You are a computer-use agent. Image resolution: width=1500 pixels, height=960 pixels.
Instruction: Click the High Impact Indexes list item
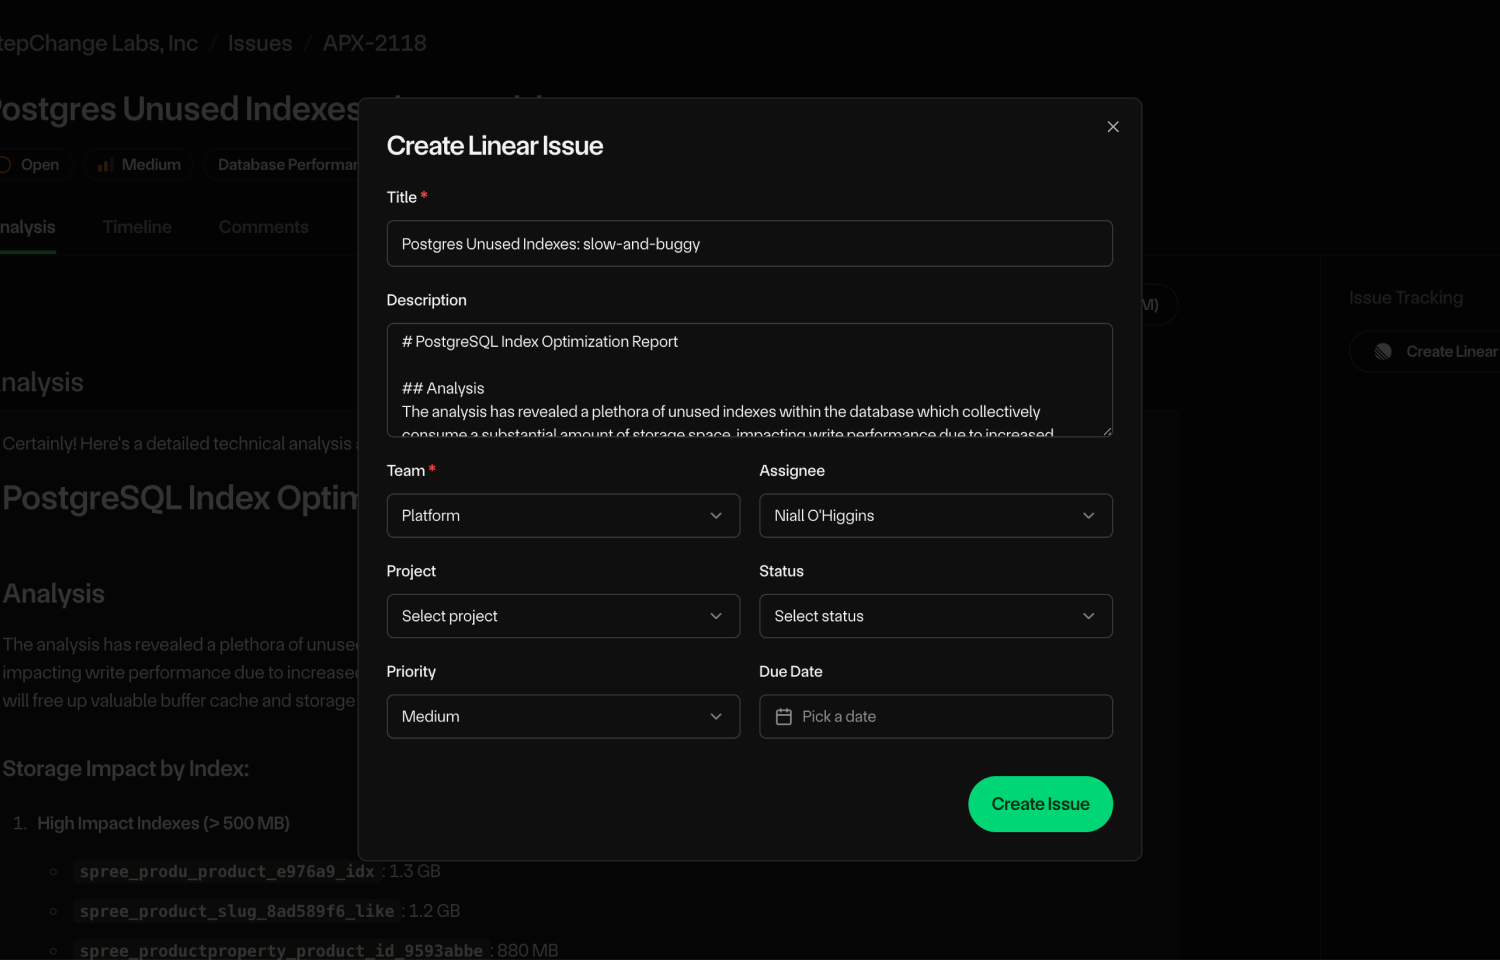tap(163, 823)
